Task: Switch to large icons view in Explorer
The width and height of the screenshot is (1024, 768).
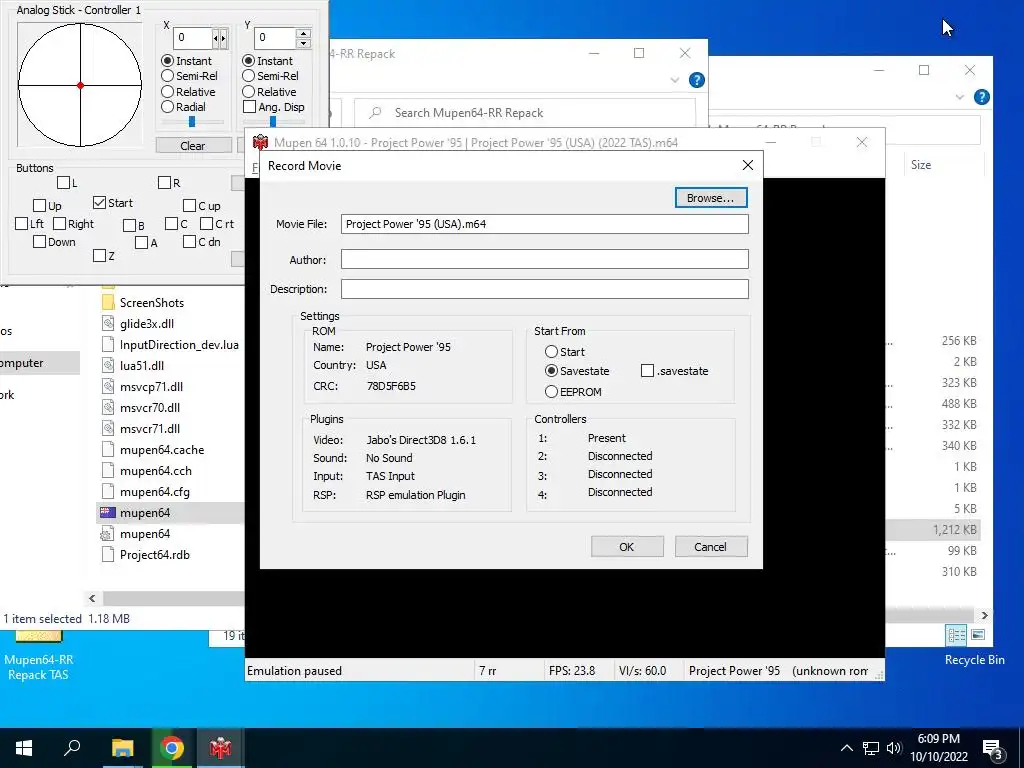Action: pyautogui.click(x=978, y=635)
